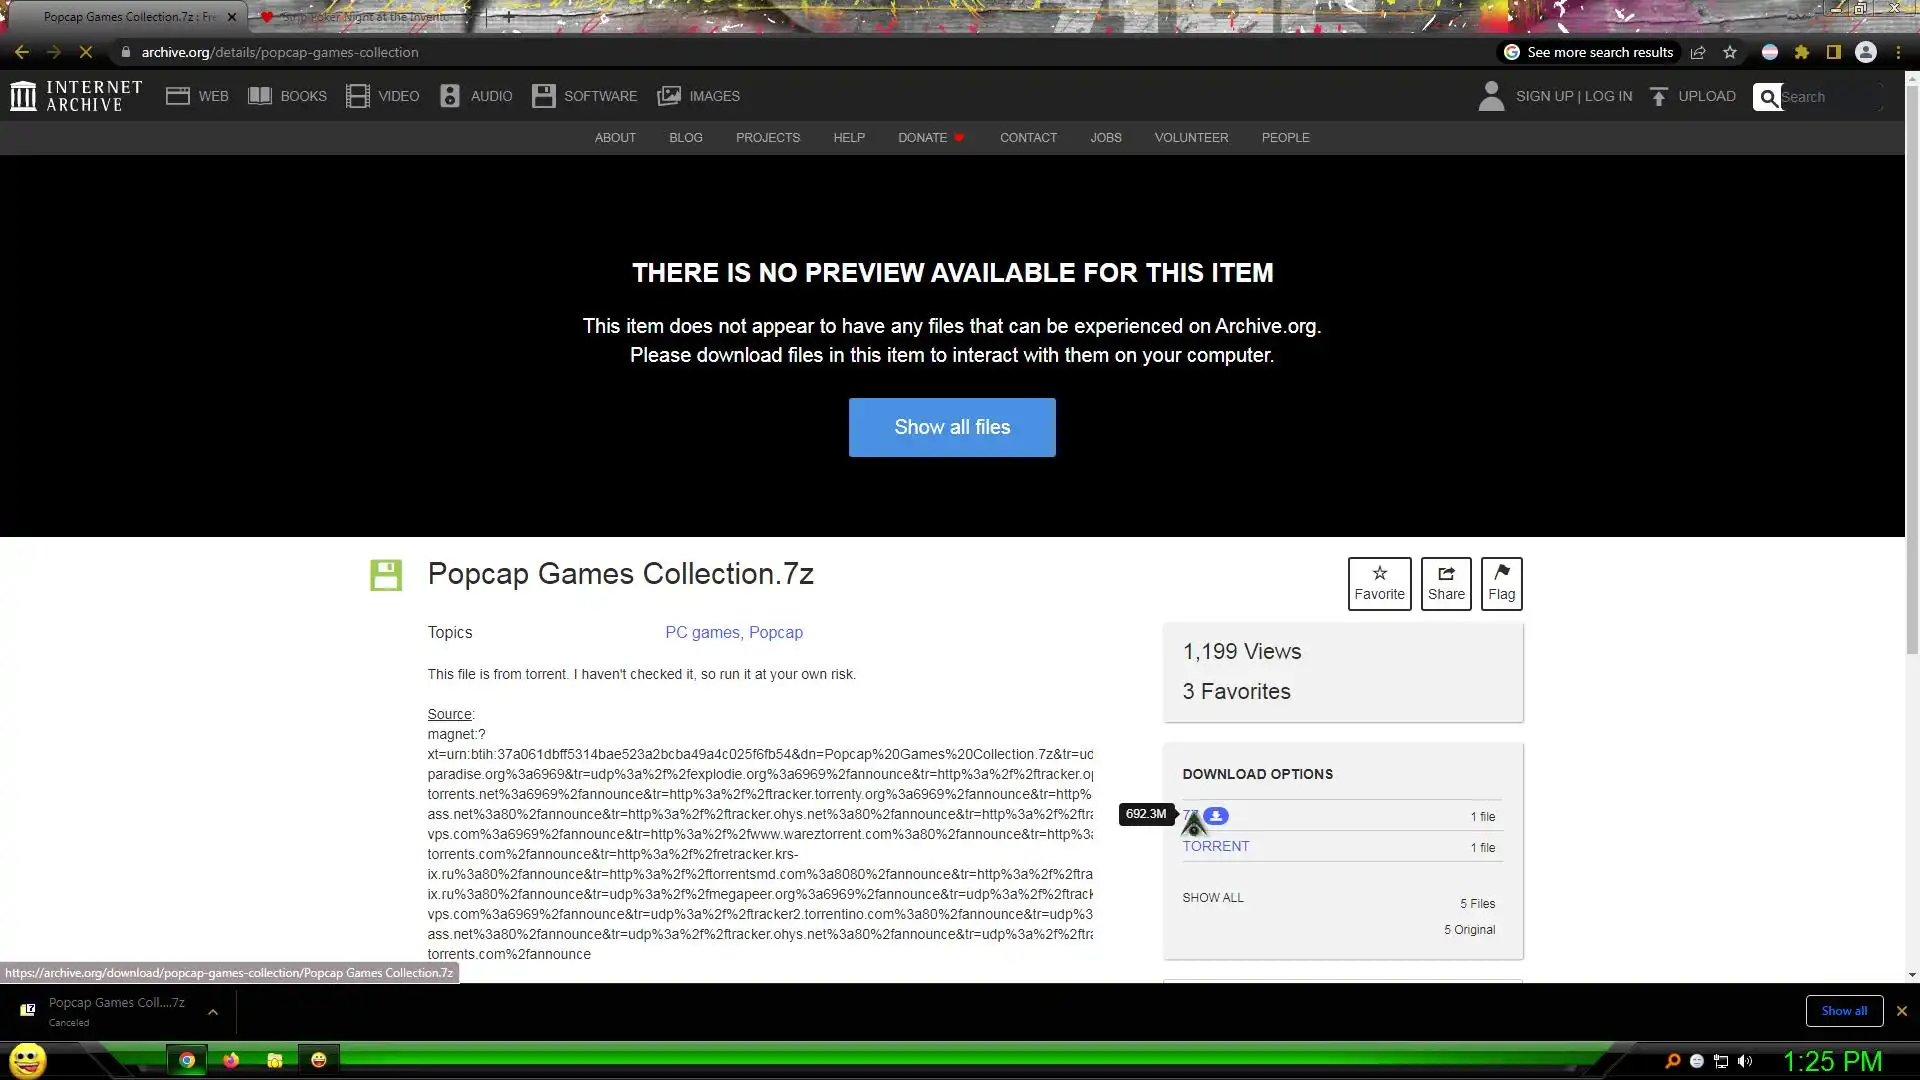Click the Share icon button

point(1446,583)
